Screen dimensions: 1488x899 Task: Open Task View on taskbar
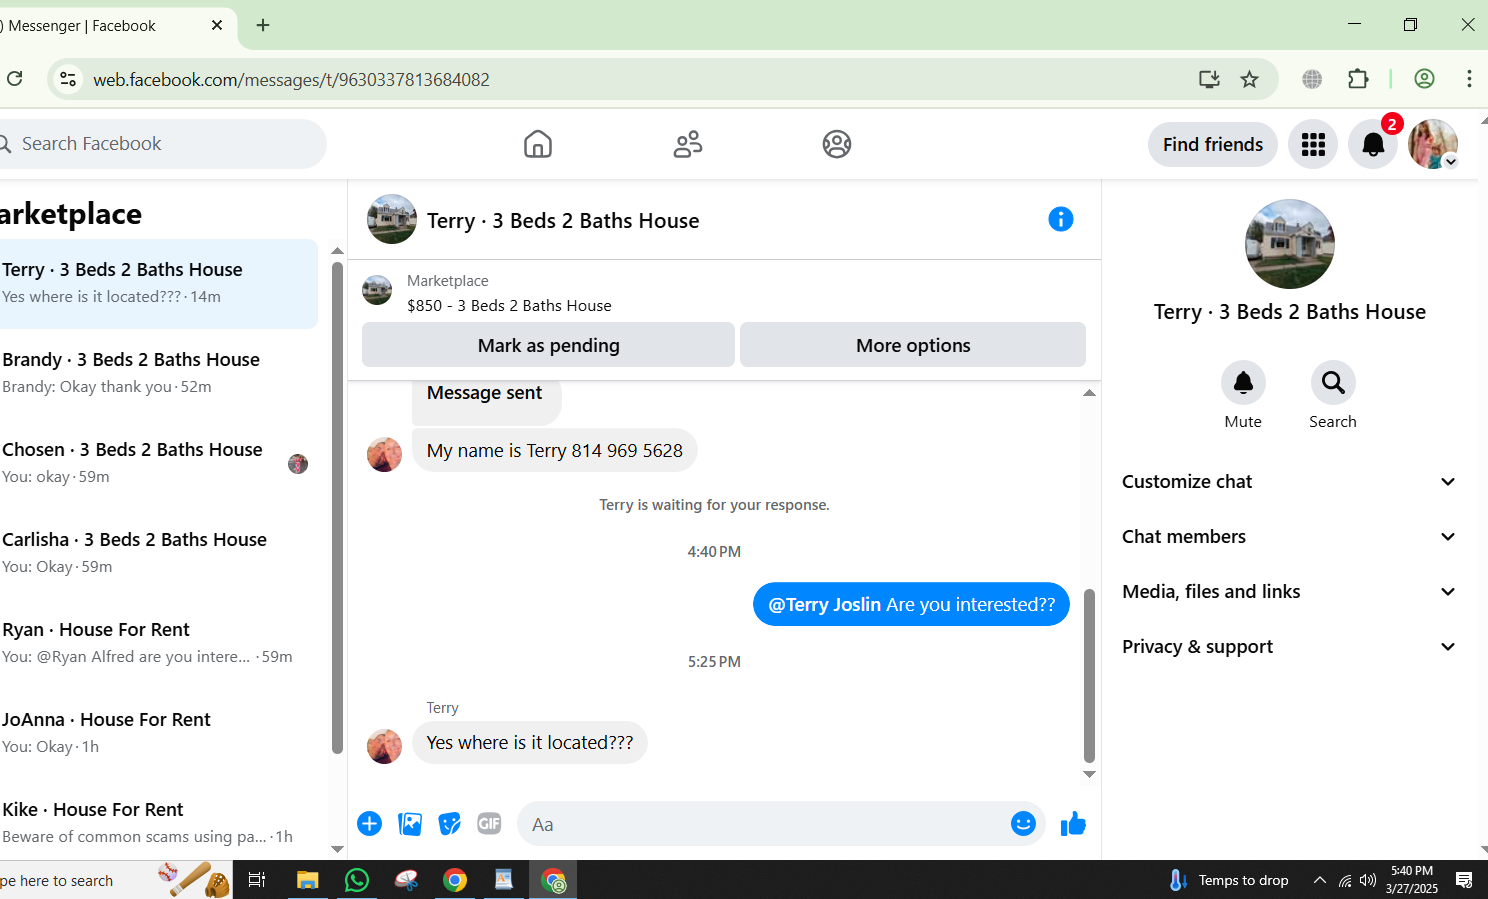257,880
